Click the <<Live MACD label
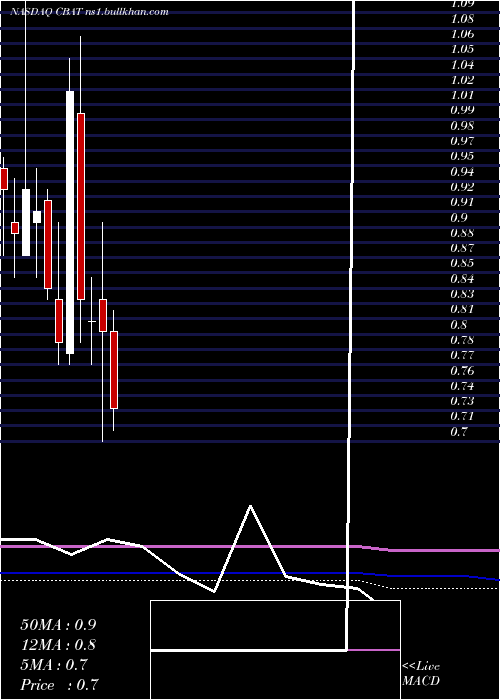 421,674
